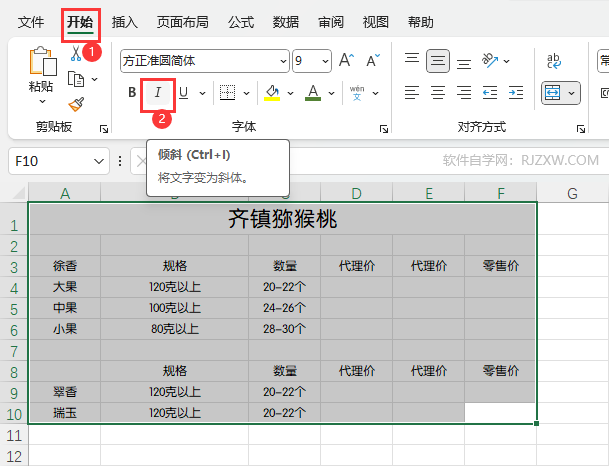Open the copy options dropdown arrow
This screenshot has height=466, width=609.
[94, 80]
